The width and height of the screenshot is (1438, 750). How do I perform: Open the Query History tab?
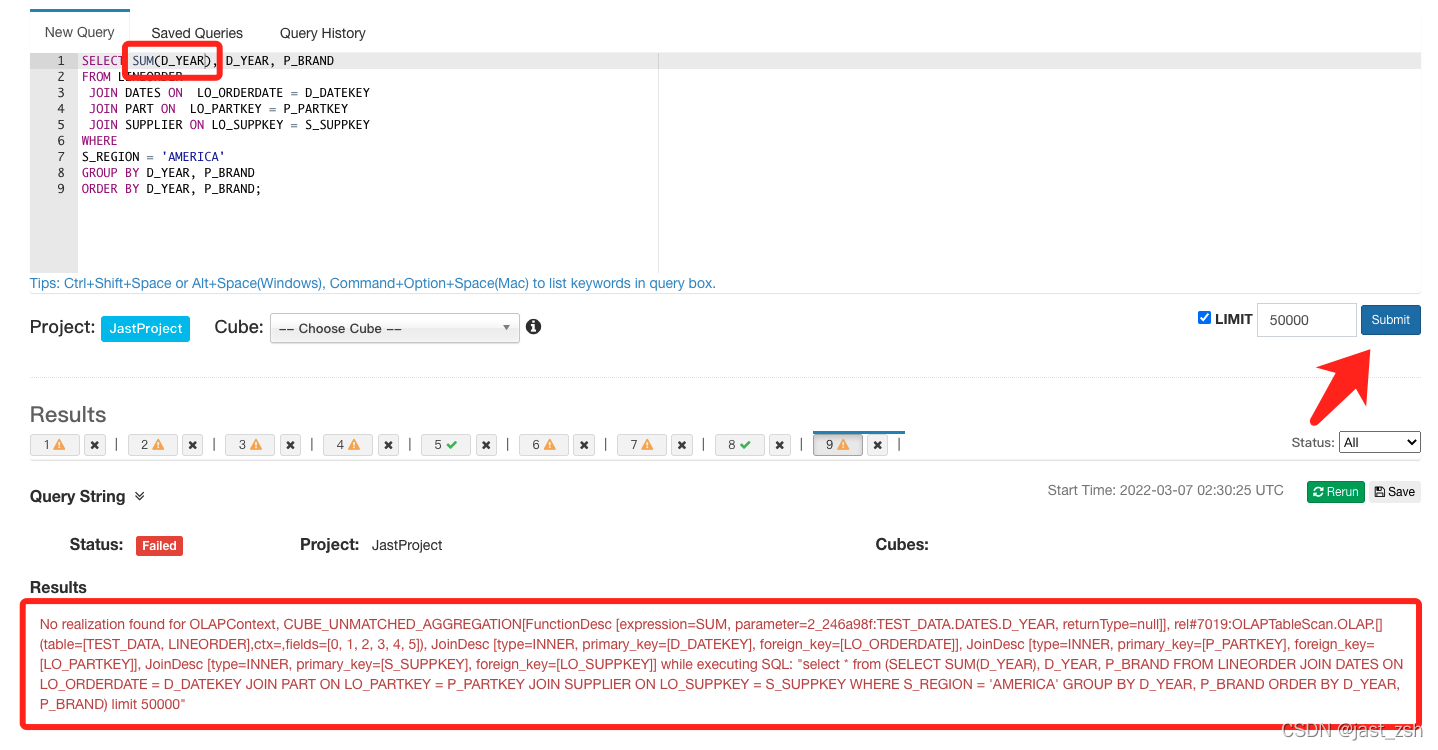coord(322,33)
